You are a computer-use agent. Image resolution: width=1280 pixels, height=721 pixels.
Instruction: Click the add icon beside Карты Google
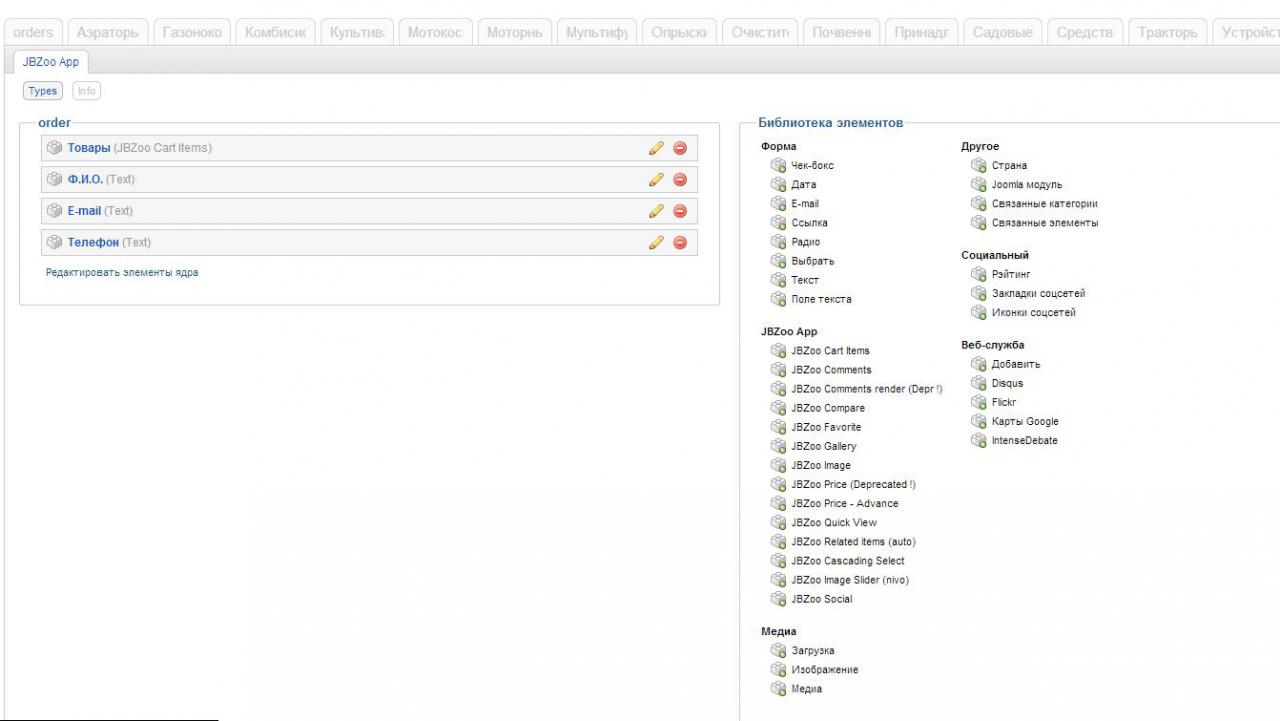point(979,422)
